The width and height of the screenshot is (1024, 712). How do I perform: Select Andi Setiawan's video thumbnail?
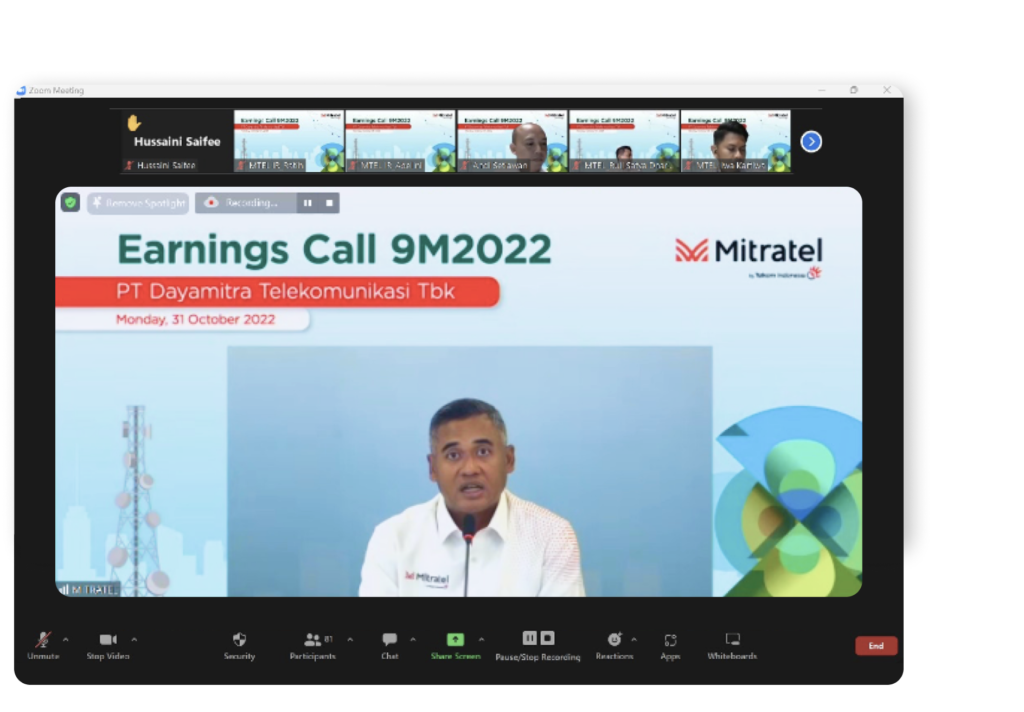click(x=513, y=141)
